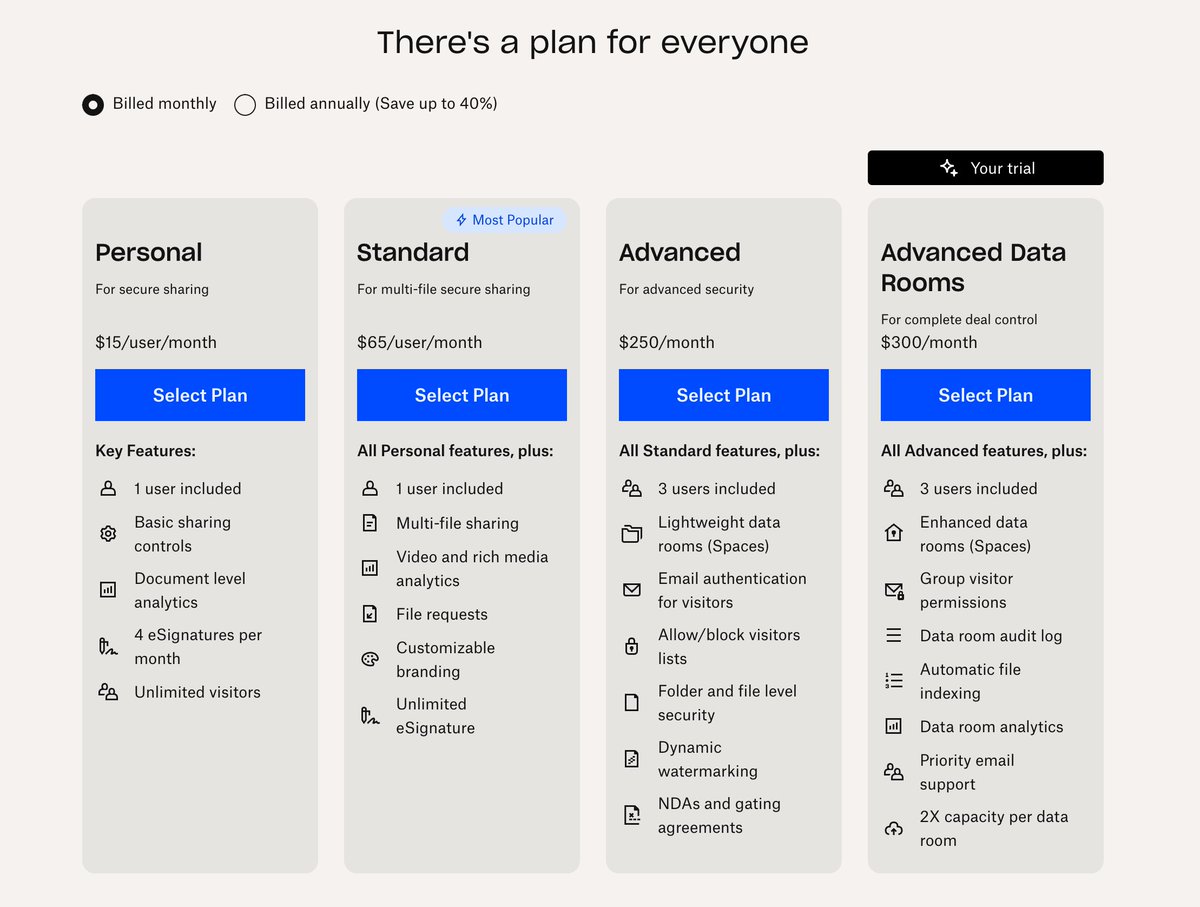Click 'There's a plan for everyone' heading

click(x=593, y=43)
